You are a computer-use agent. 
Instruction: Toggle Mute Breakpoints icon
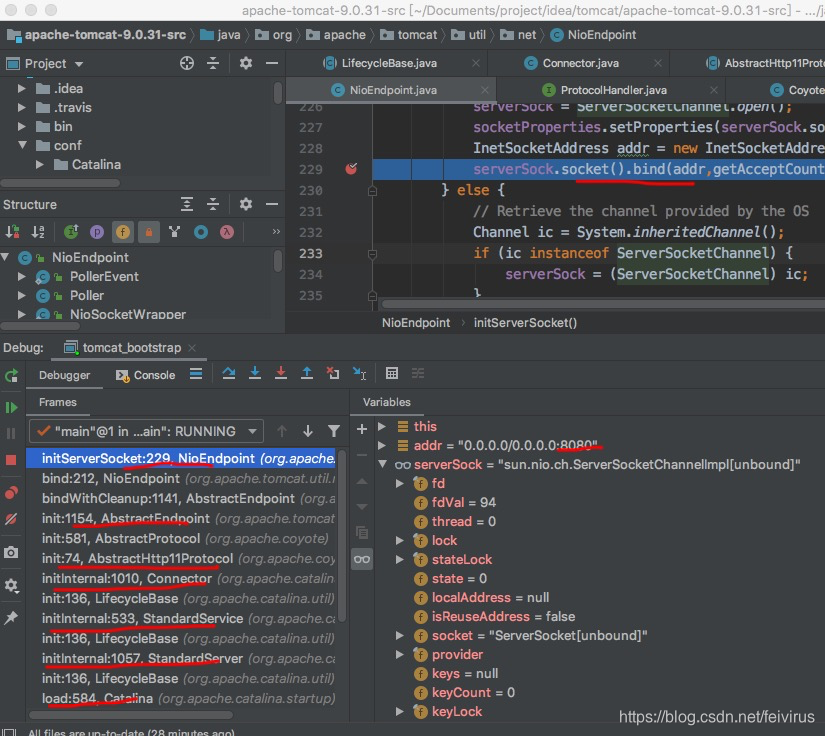click(x=11, y=519)
